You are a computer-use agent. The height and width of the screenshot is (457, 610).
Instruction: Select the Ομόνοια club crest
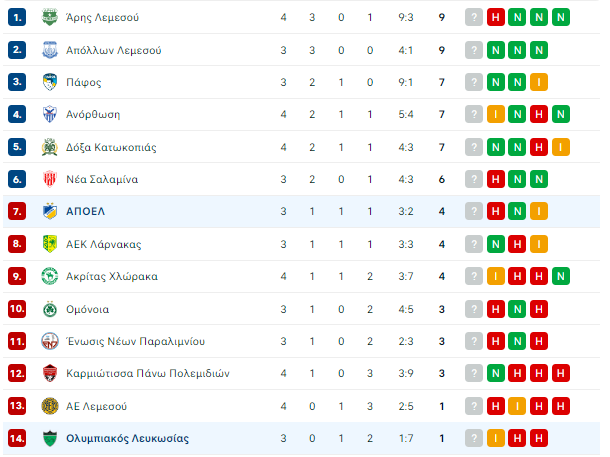point(49,308)
